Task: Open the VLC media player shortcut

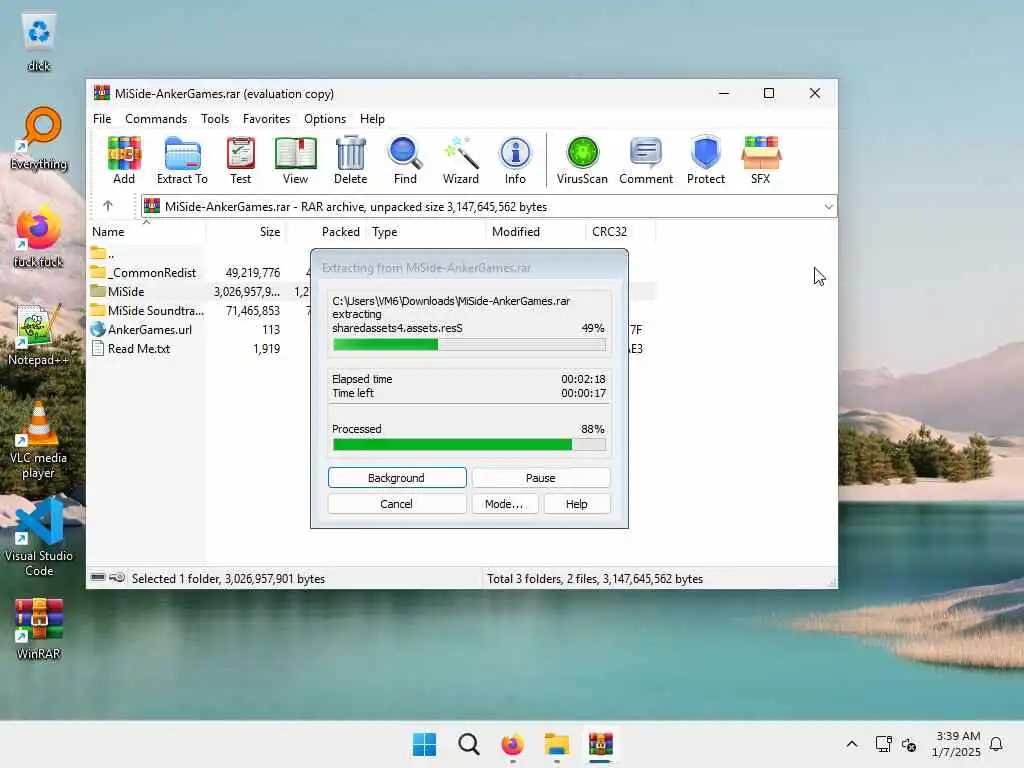Action: pyautogui.click(x=39, y=441)
